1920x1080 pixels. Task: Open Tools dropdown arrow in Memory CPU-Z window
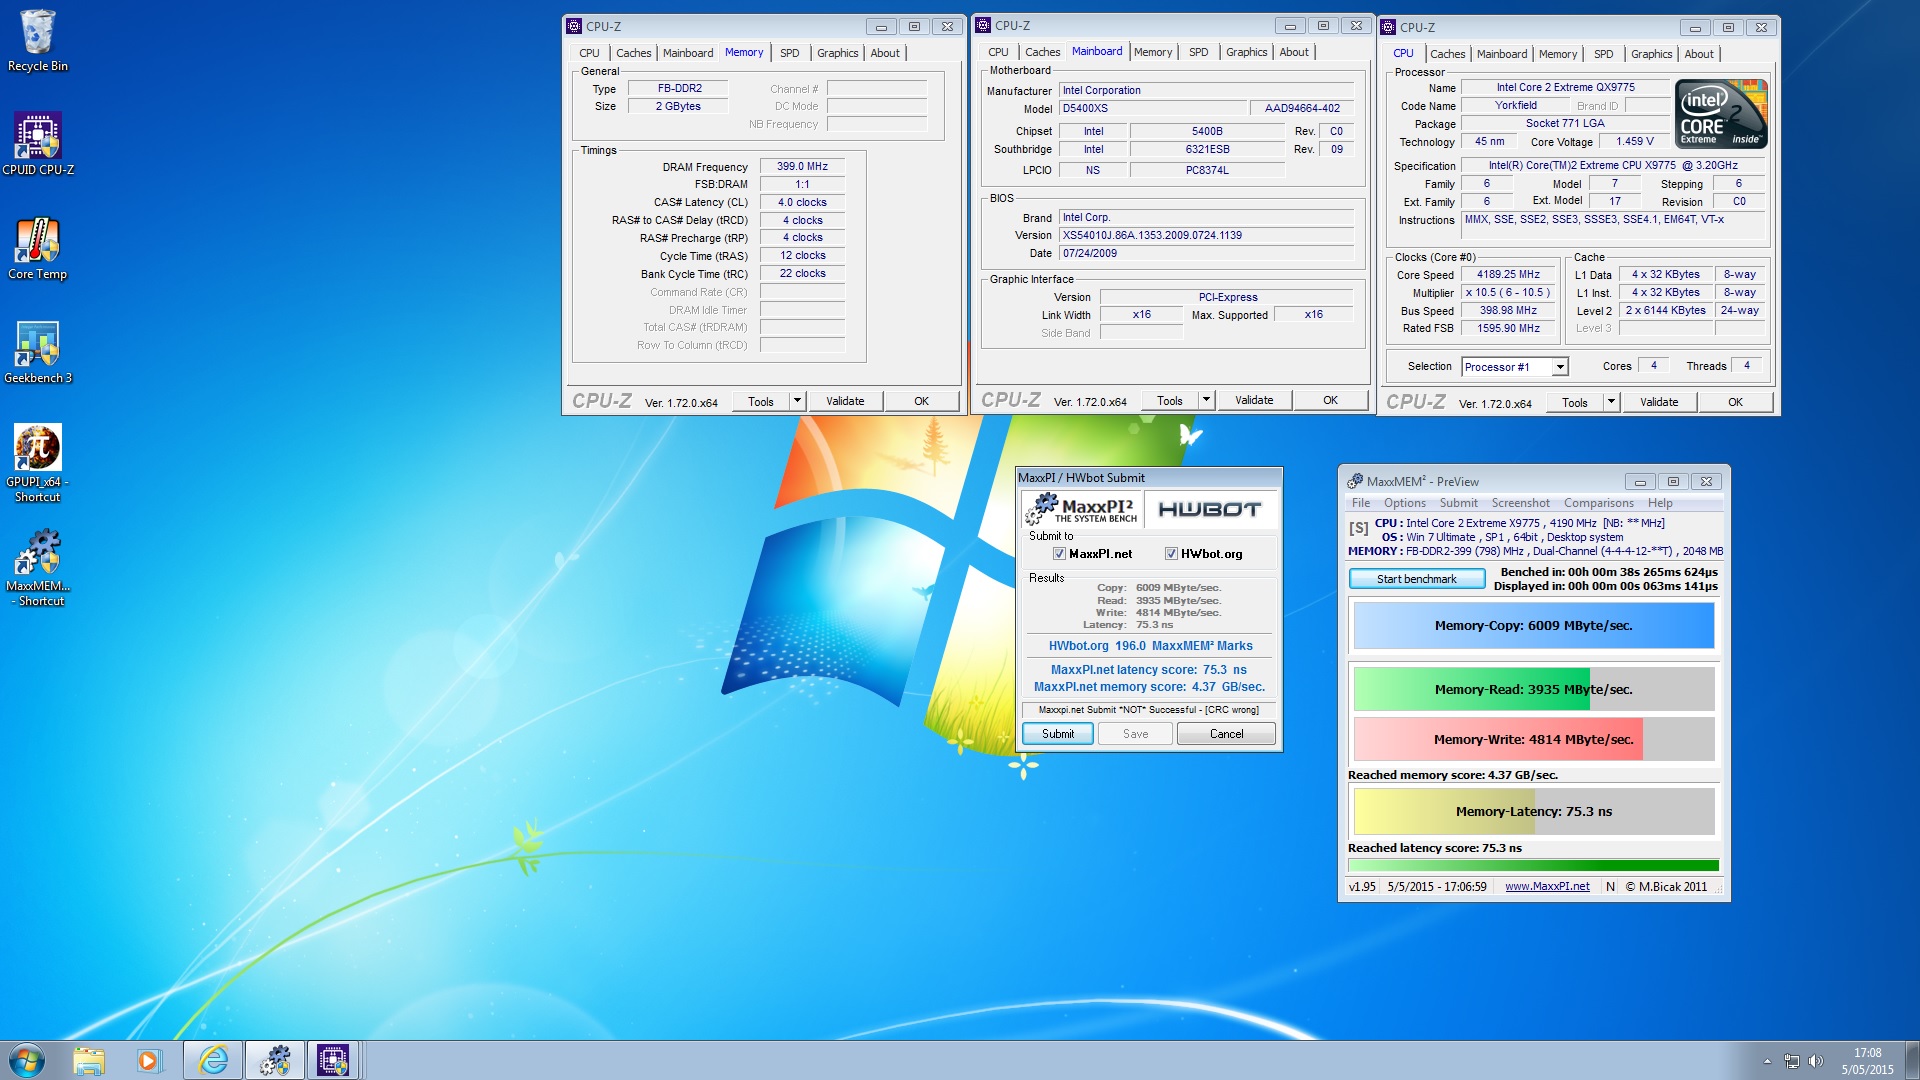click(797, 401)
